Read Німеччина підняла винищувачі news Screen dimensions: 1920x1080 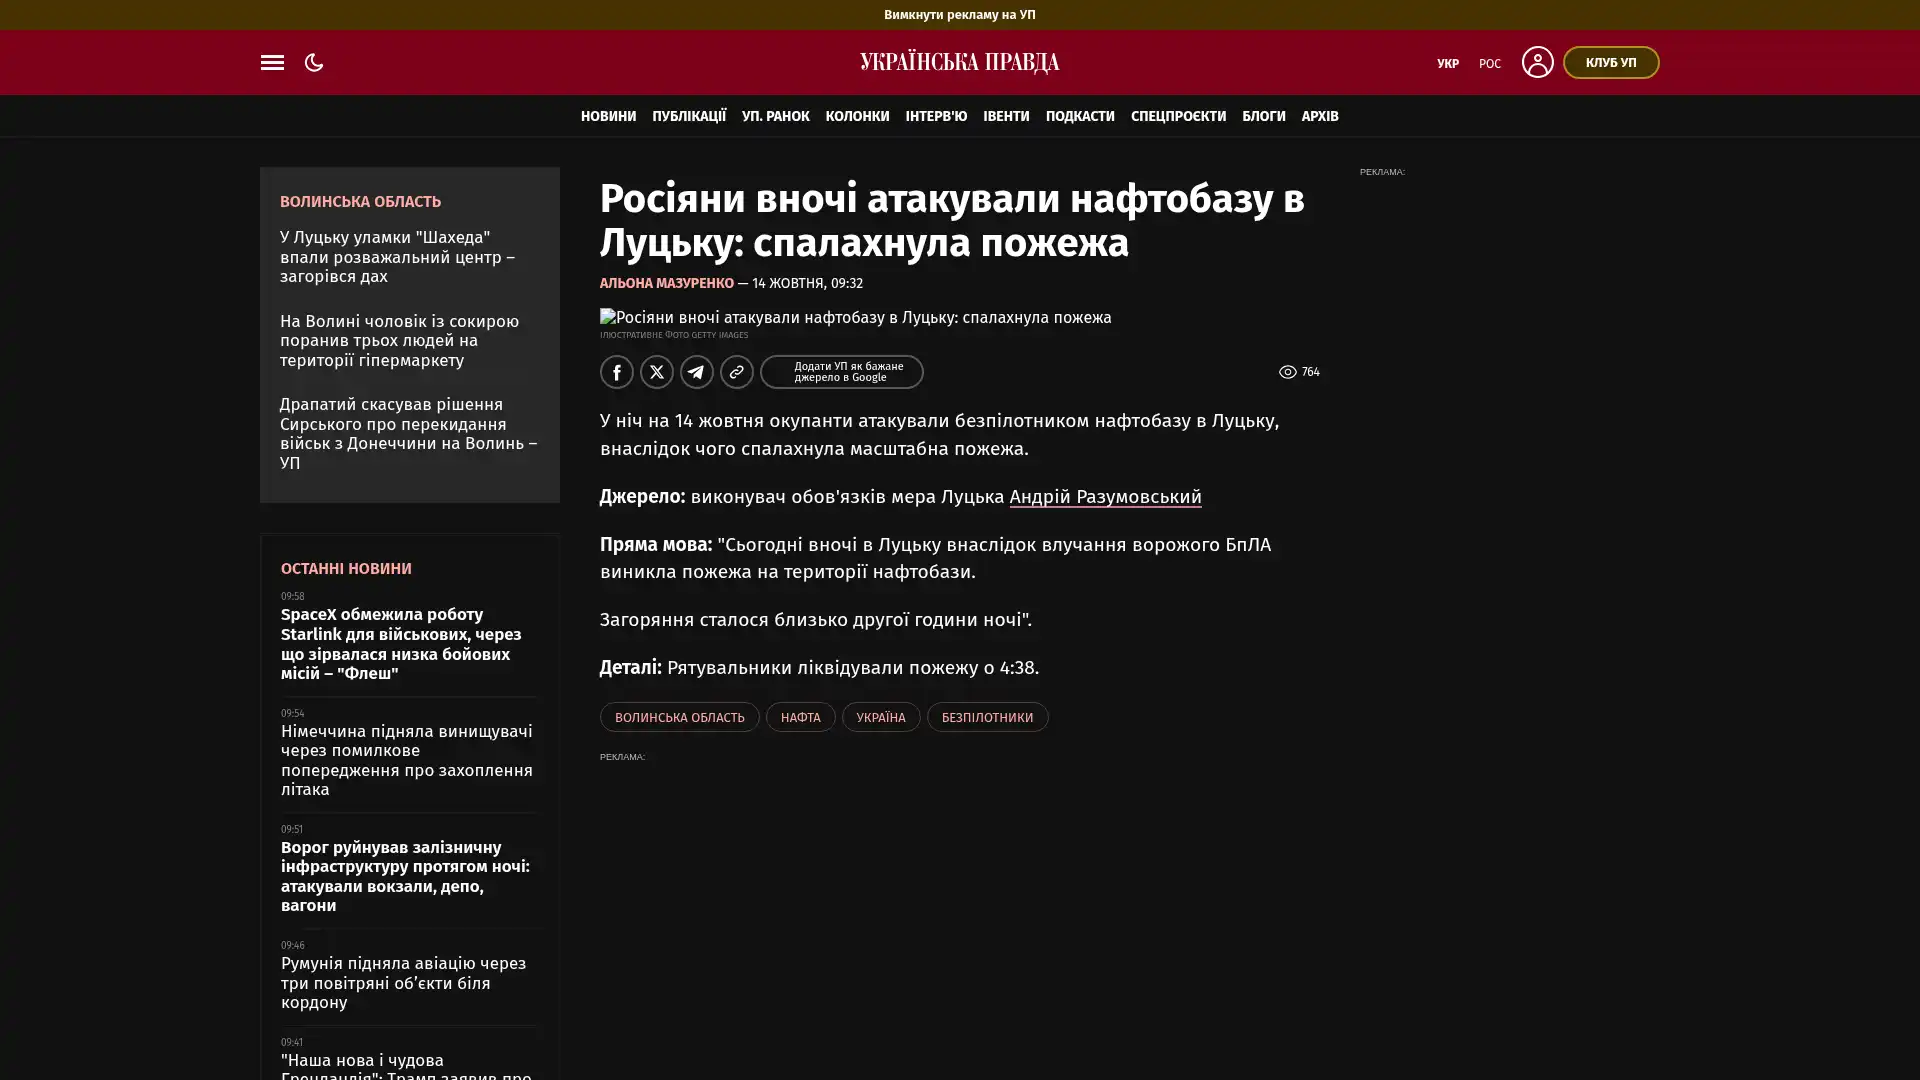[407, 760]
